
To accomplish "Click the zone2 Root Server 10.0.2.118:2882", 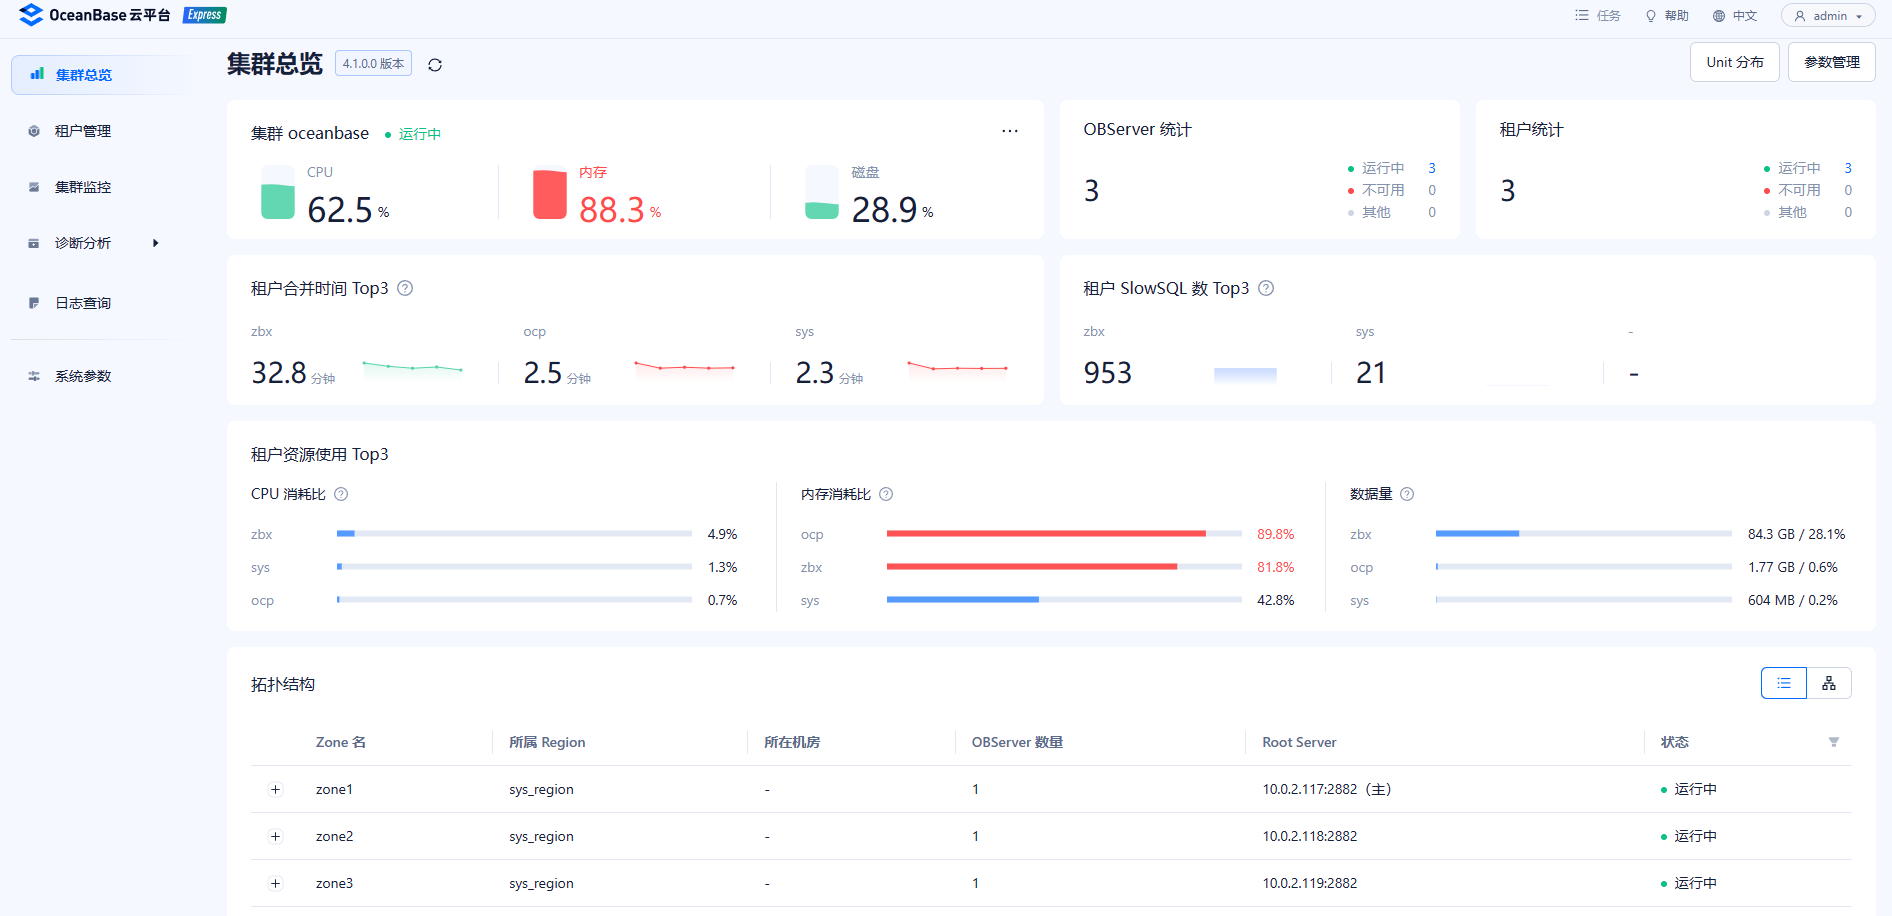I will tap(1310, 836).
